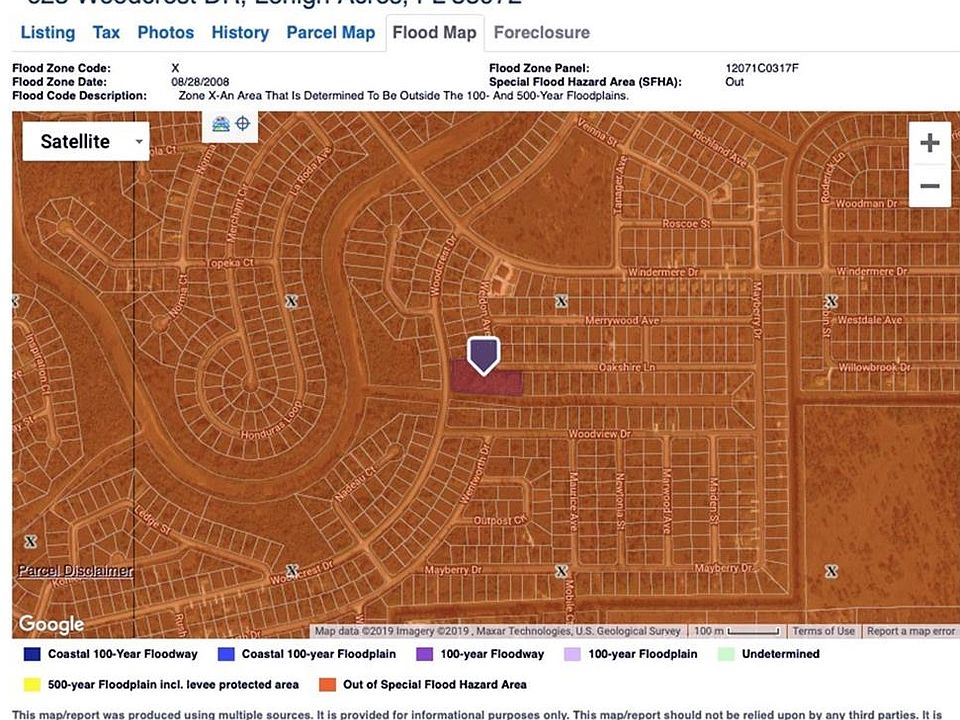960x720 pixels.
Task: Zoom in with the plus button
Action: point(929,143)
